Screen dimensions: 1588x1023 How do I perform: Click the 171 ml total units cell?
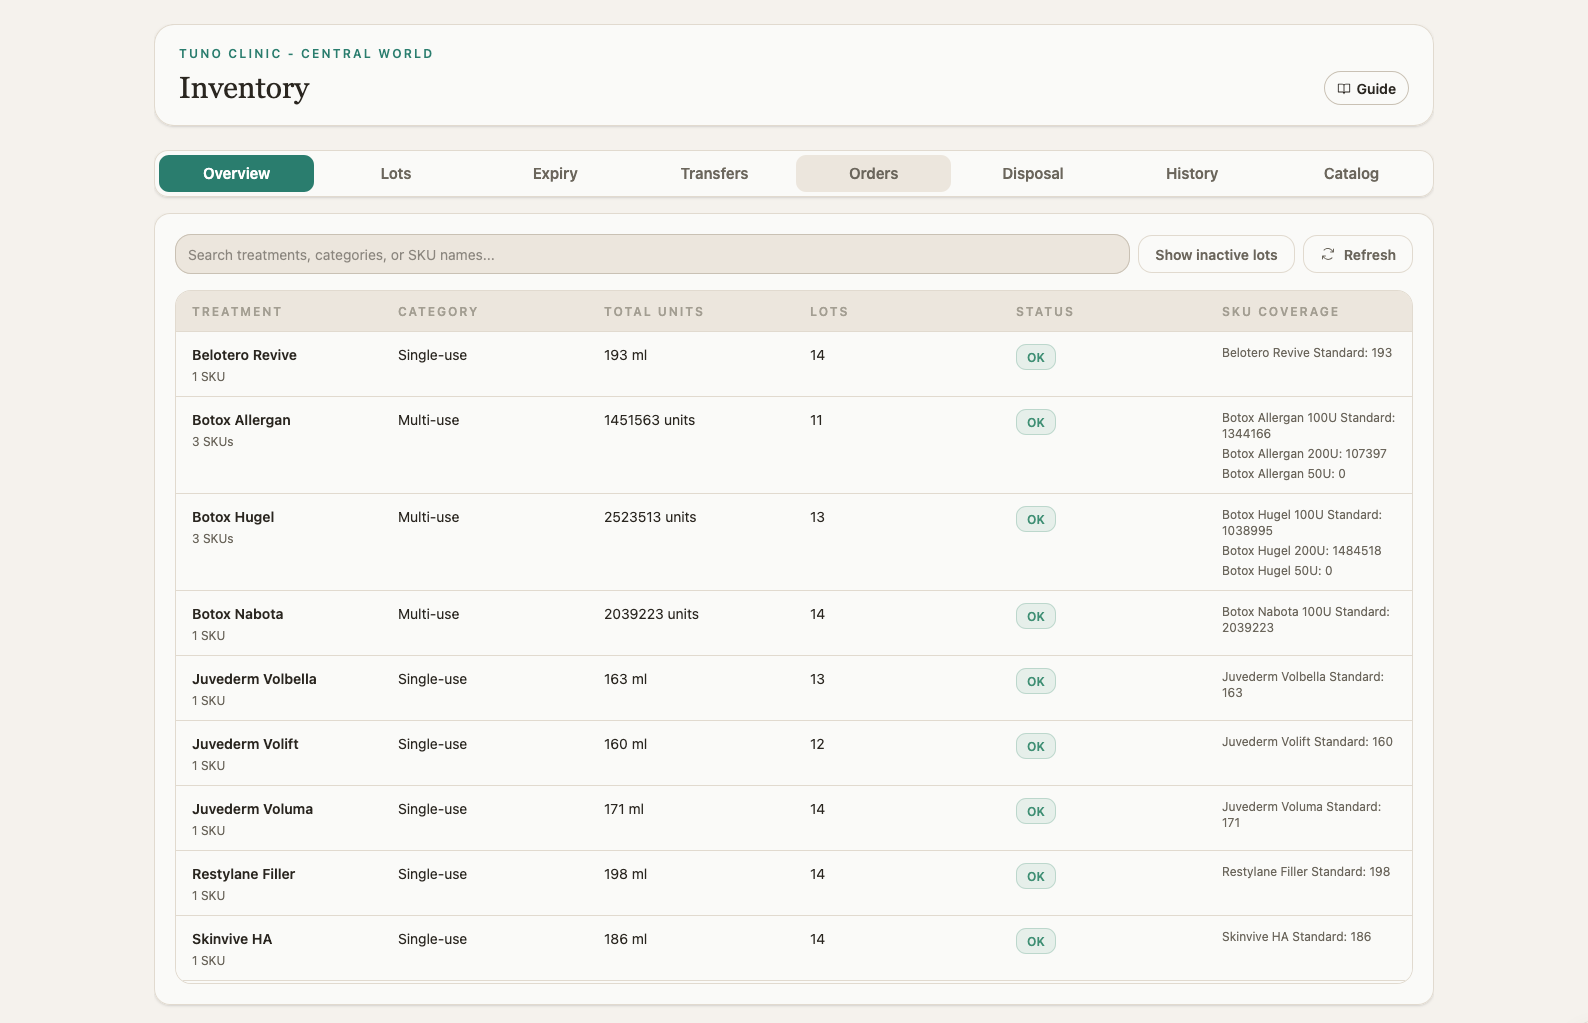(x=624, y=809)
